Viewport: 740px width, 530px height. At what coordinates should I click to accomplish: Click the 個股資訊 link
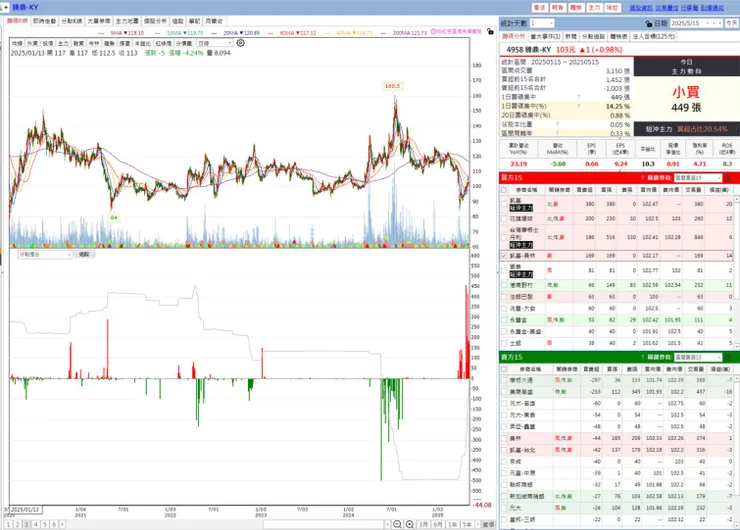click(641, 8)
